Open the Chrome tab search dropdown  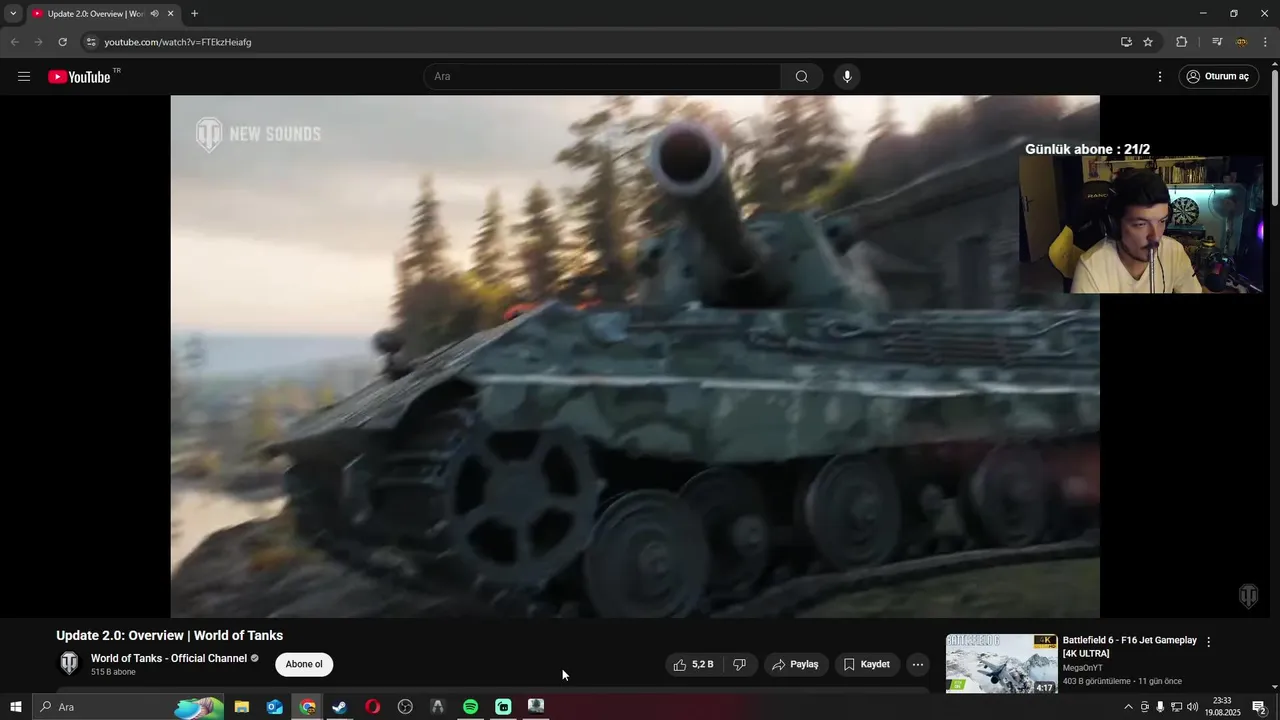(13, 14)
